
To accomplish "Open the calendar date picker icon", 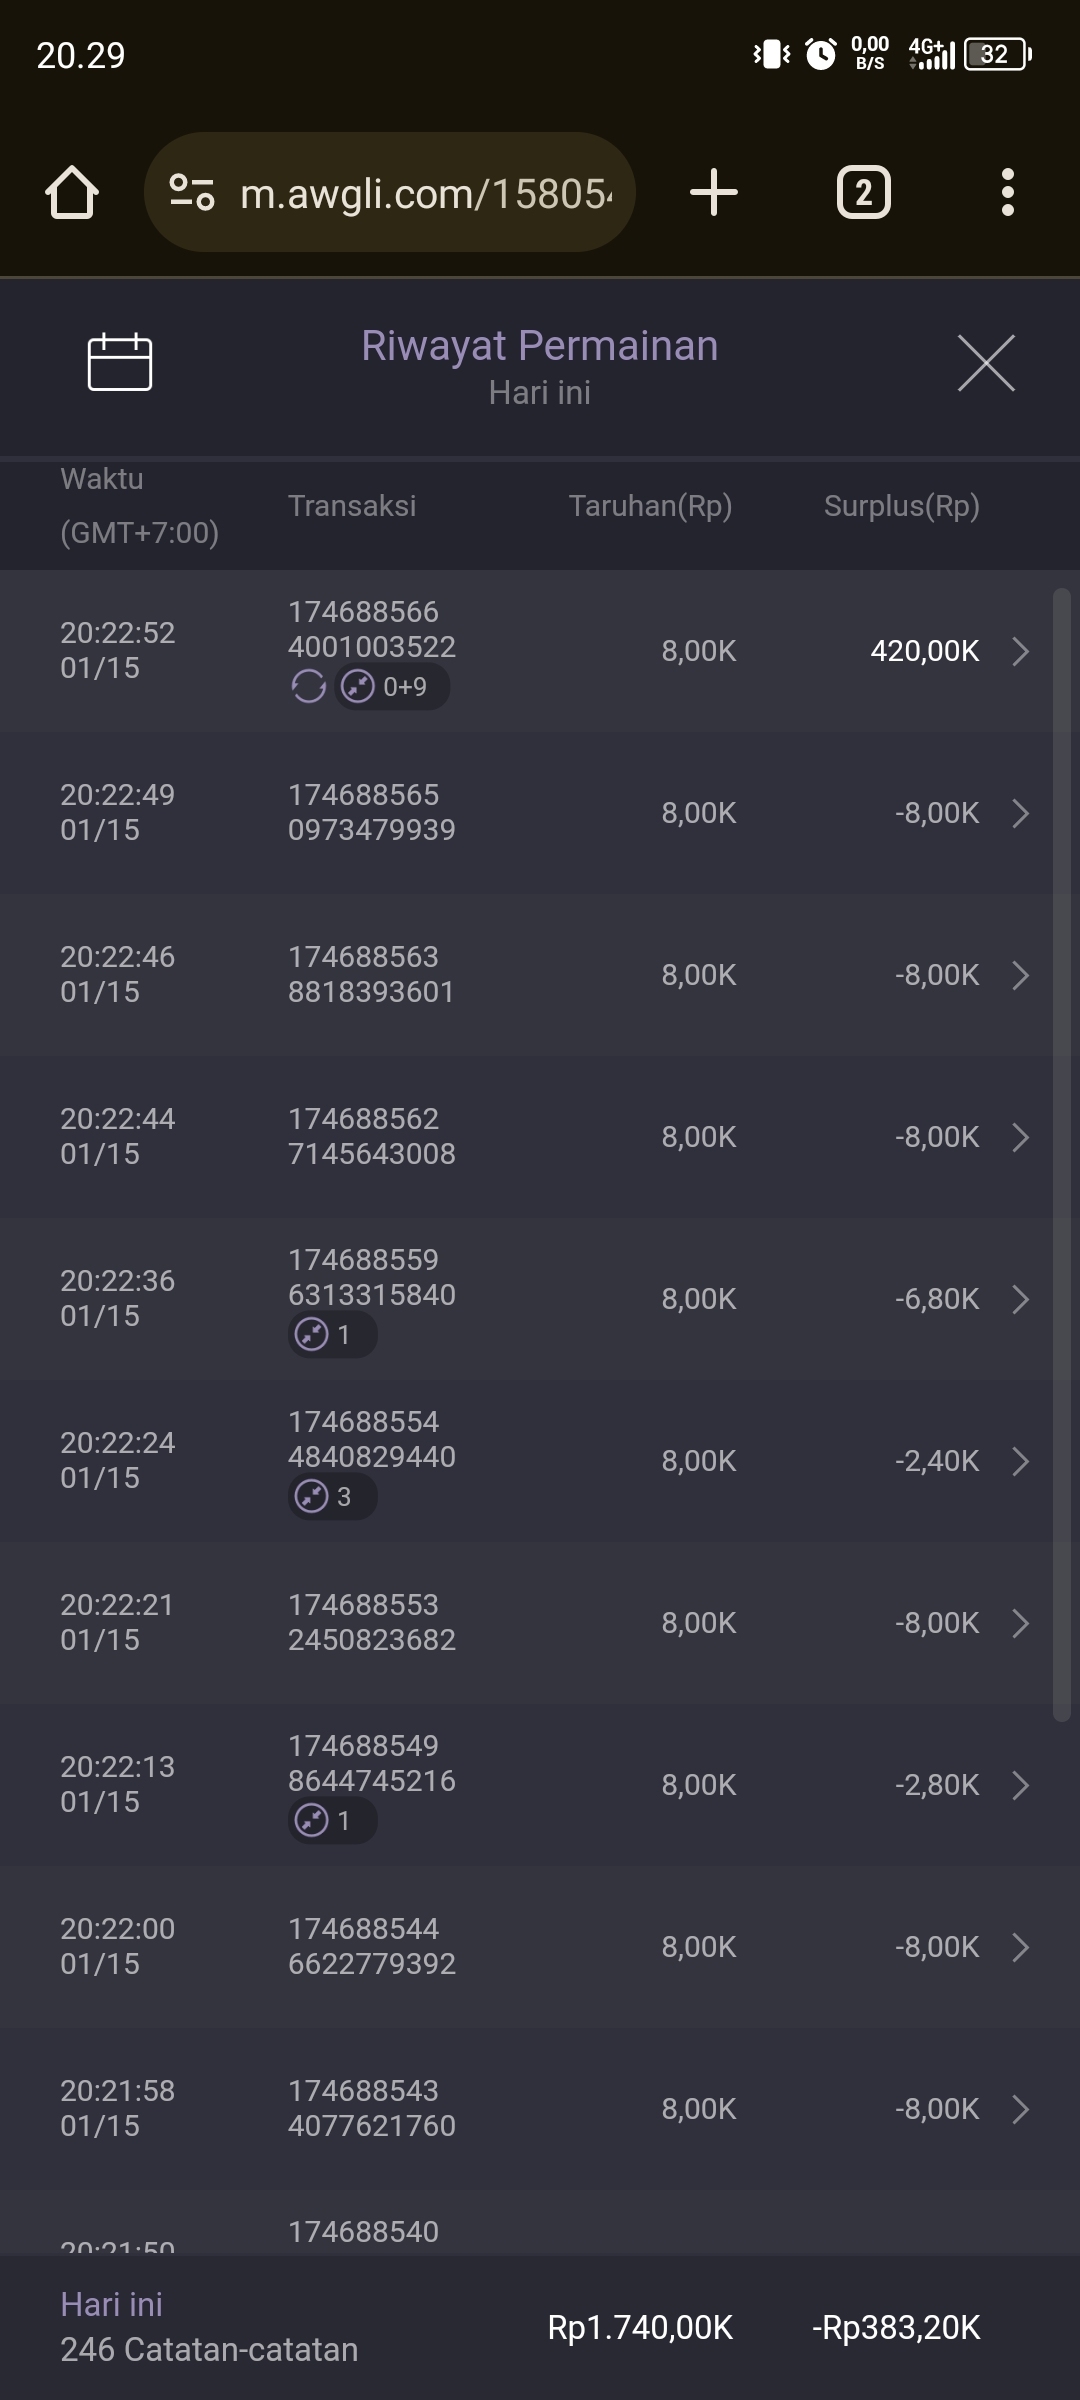I will (120, 362).
